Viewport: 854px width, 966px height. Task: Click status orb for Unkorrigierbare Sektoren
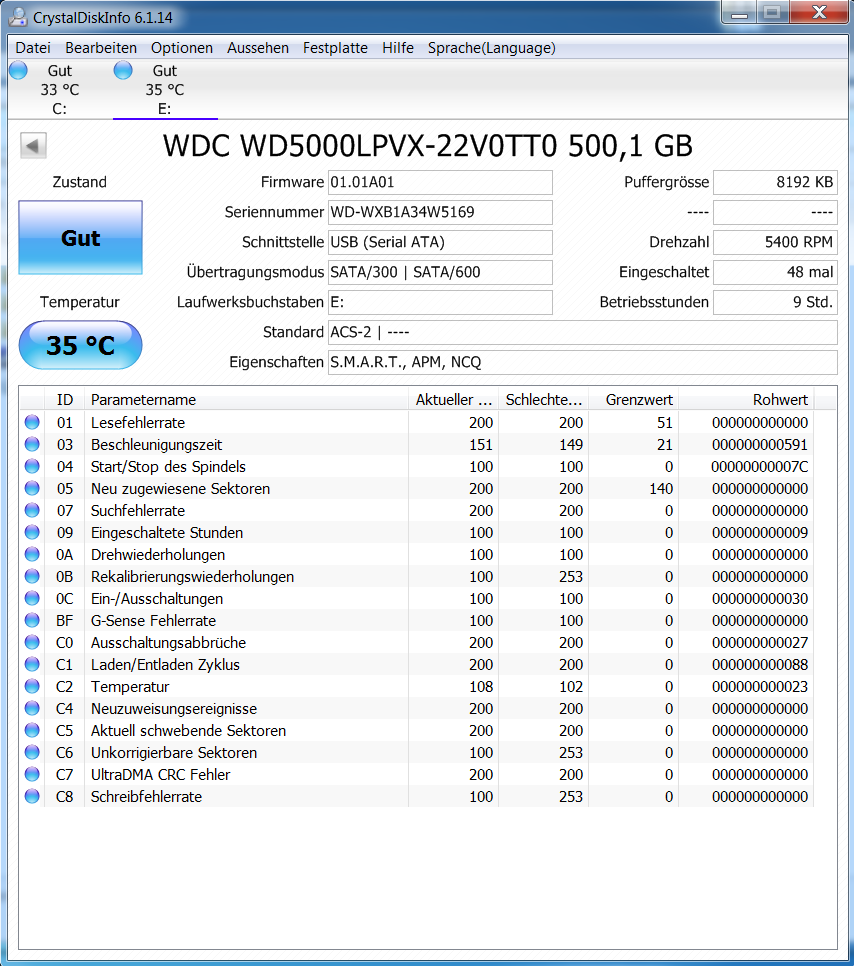pos(32,752)
